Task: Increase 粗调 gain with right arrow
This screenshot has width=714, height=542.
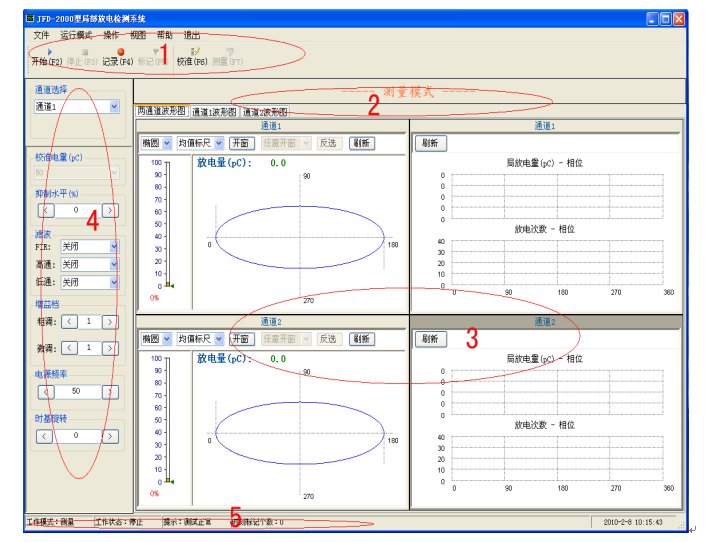Action: [x=110, y=322]
